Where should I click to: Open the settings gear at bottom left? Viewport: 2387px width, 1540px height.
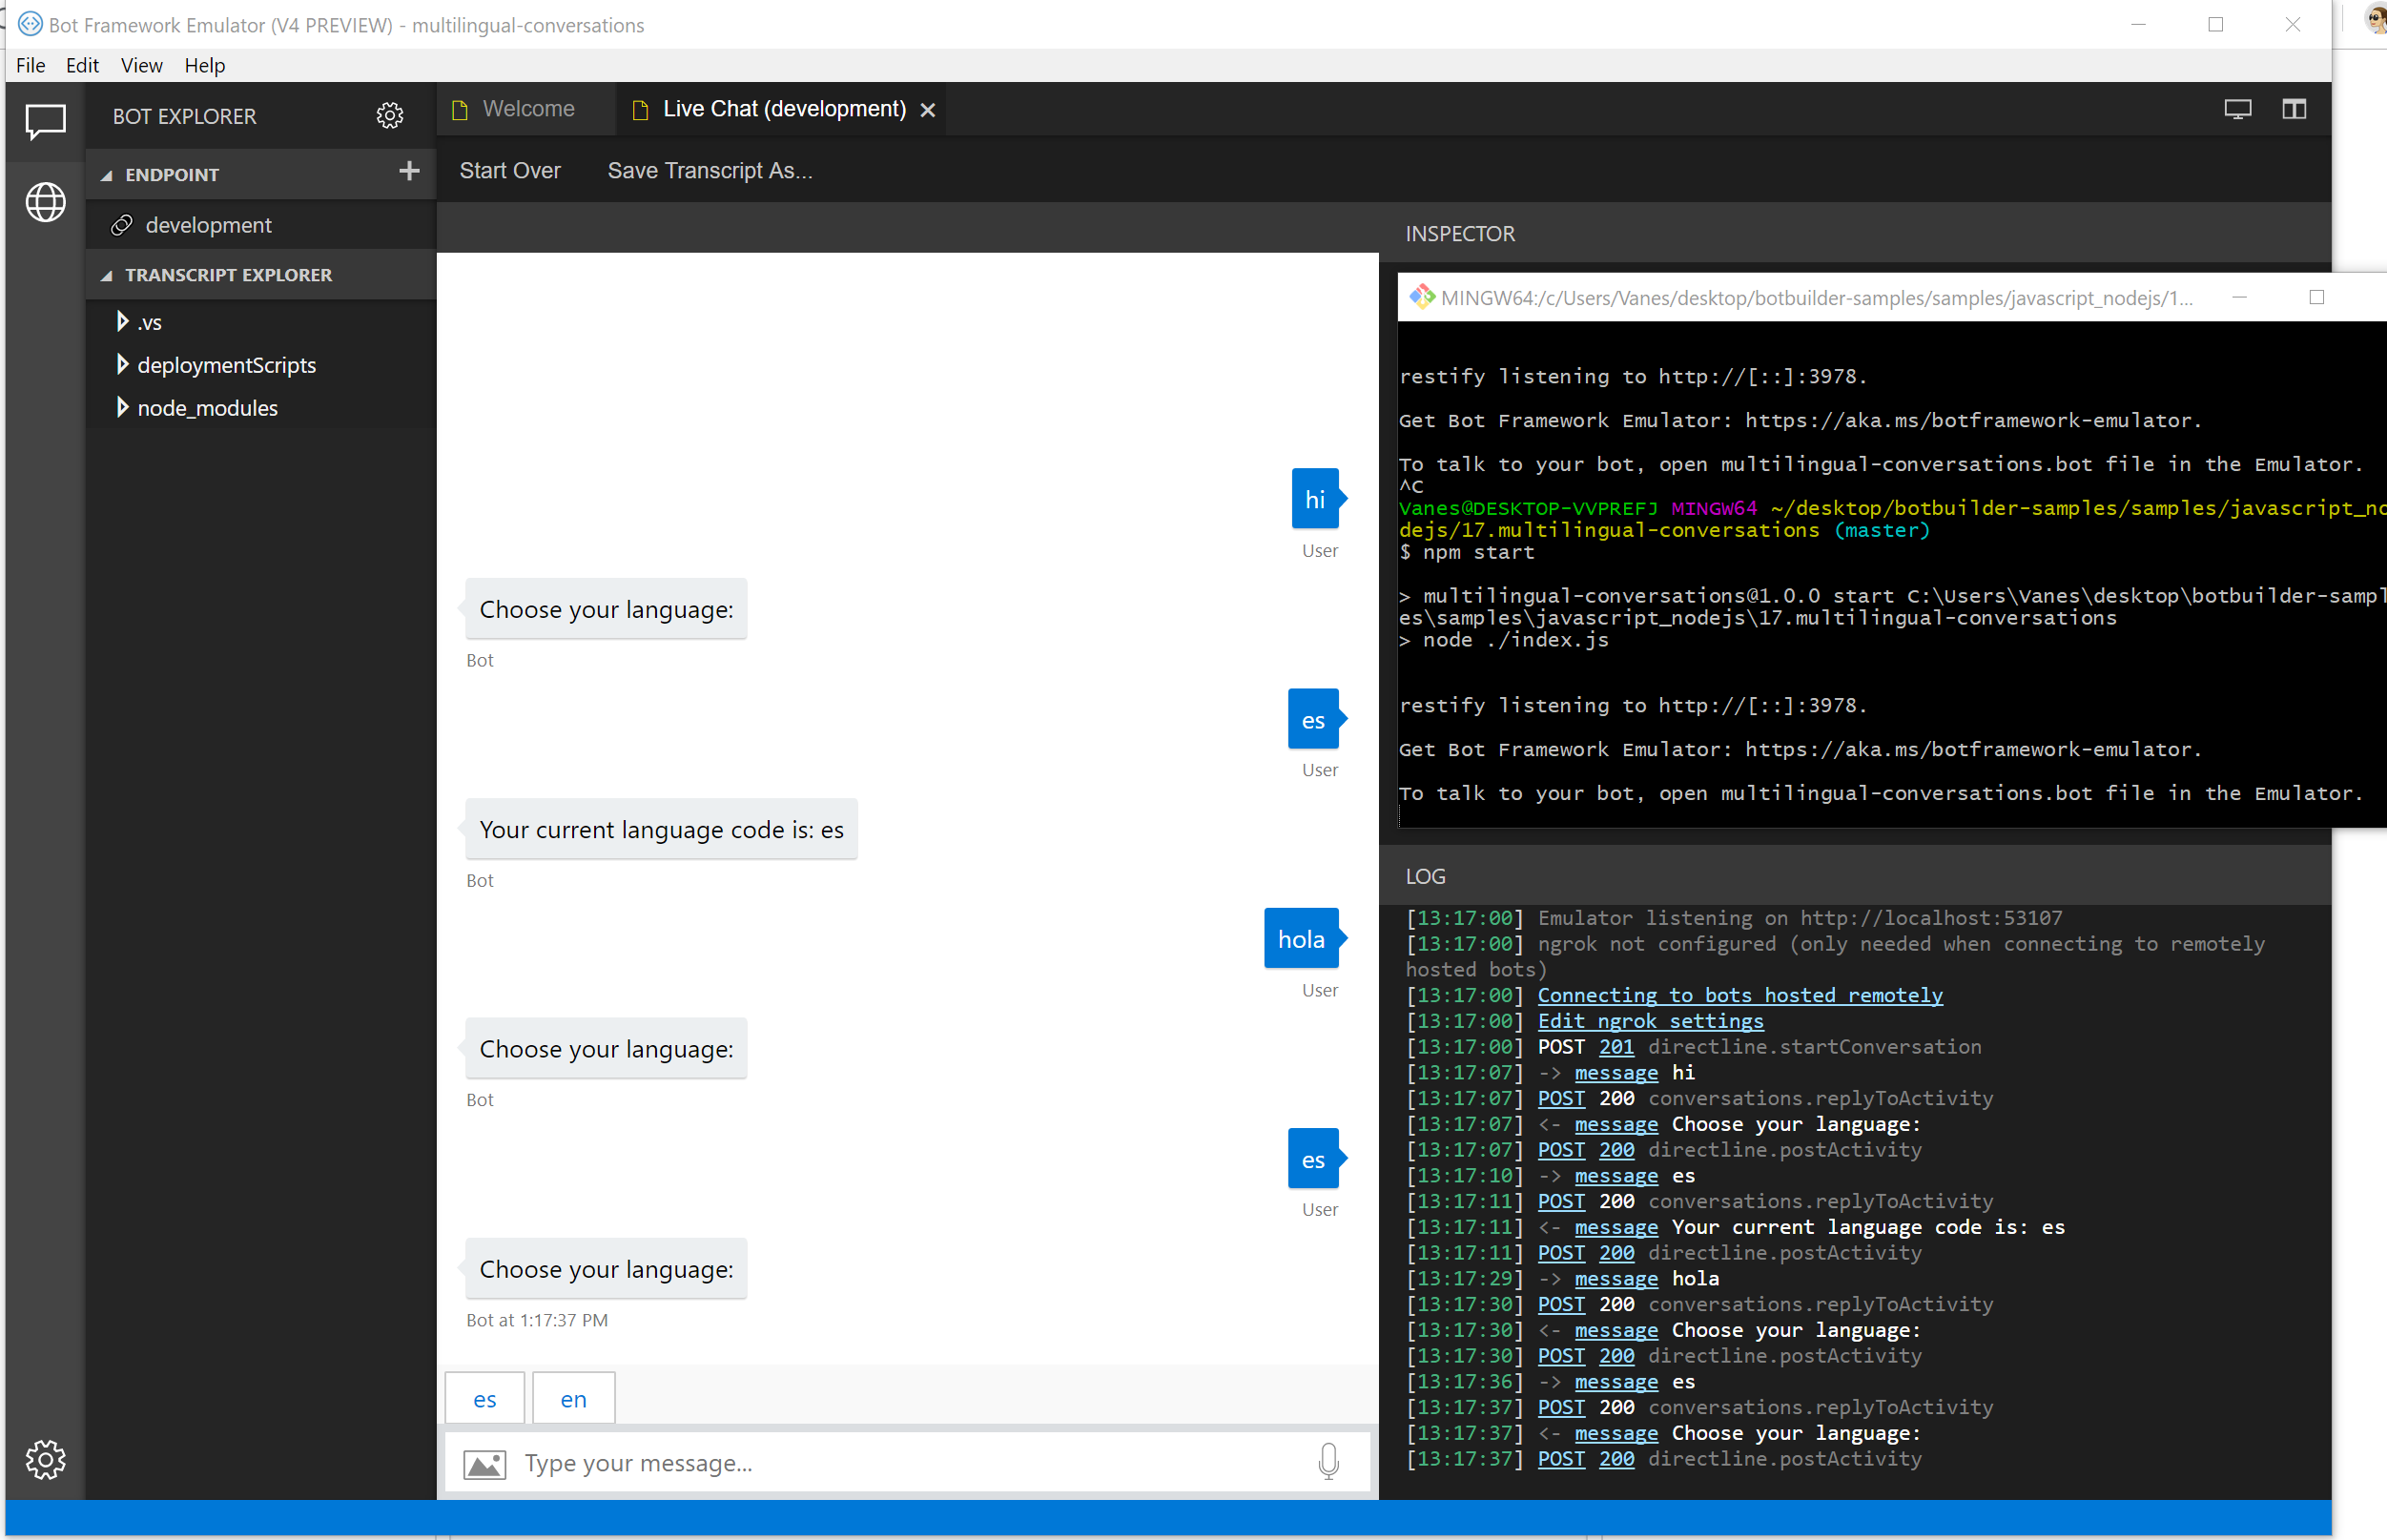tap(45, 1459)
